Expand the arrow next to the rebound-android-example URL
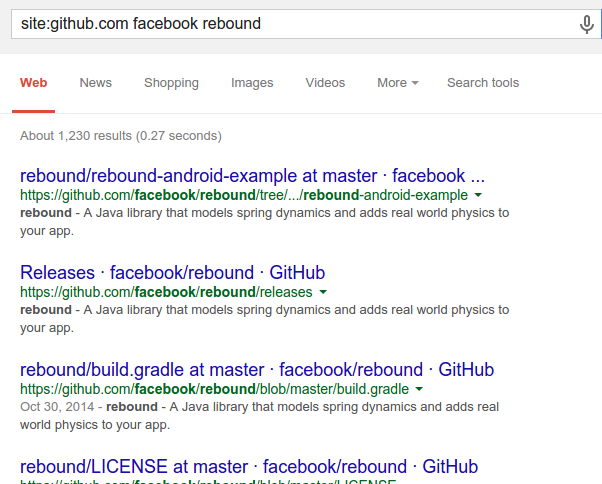This screenshot has height=484, width=602. pyautogui.click(x=478, y=195)
